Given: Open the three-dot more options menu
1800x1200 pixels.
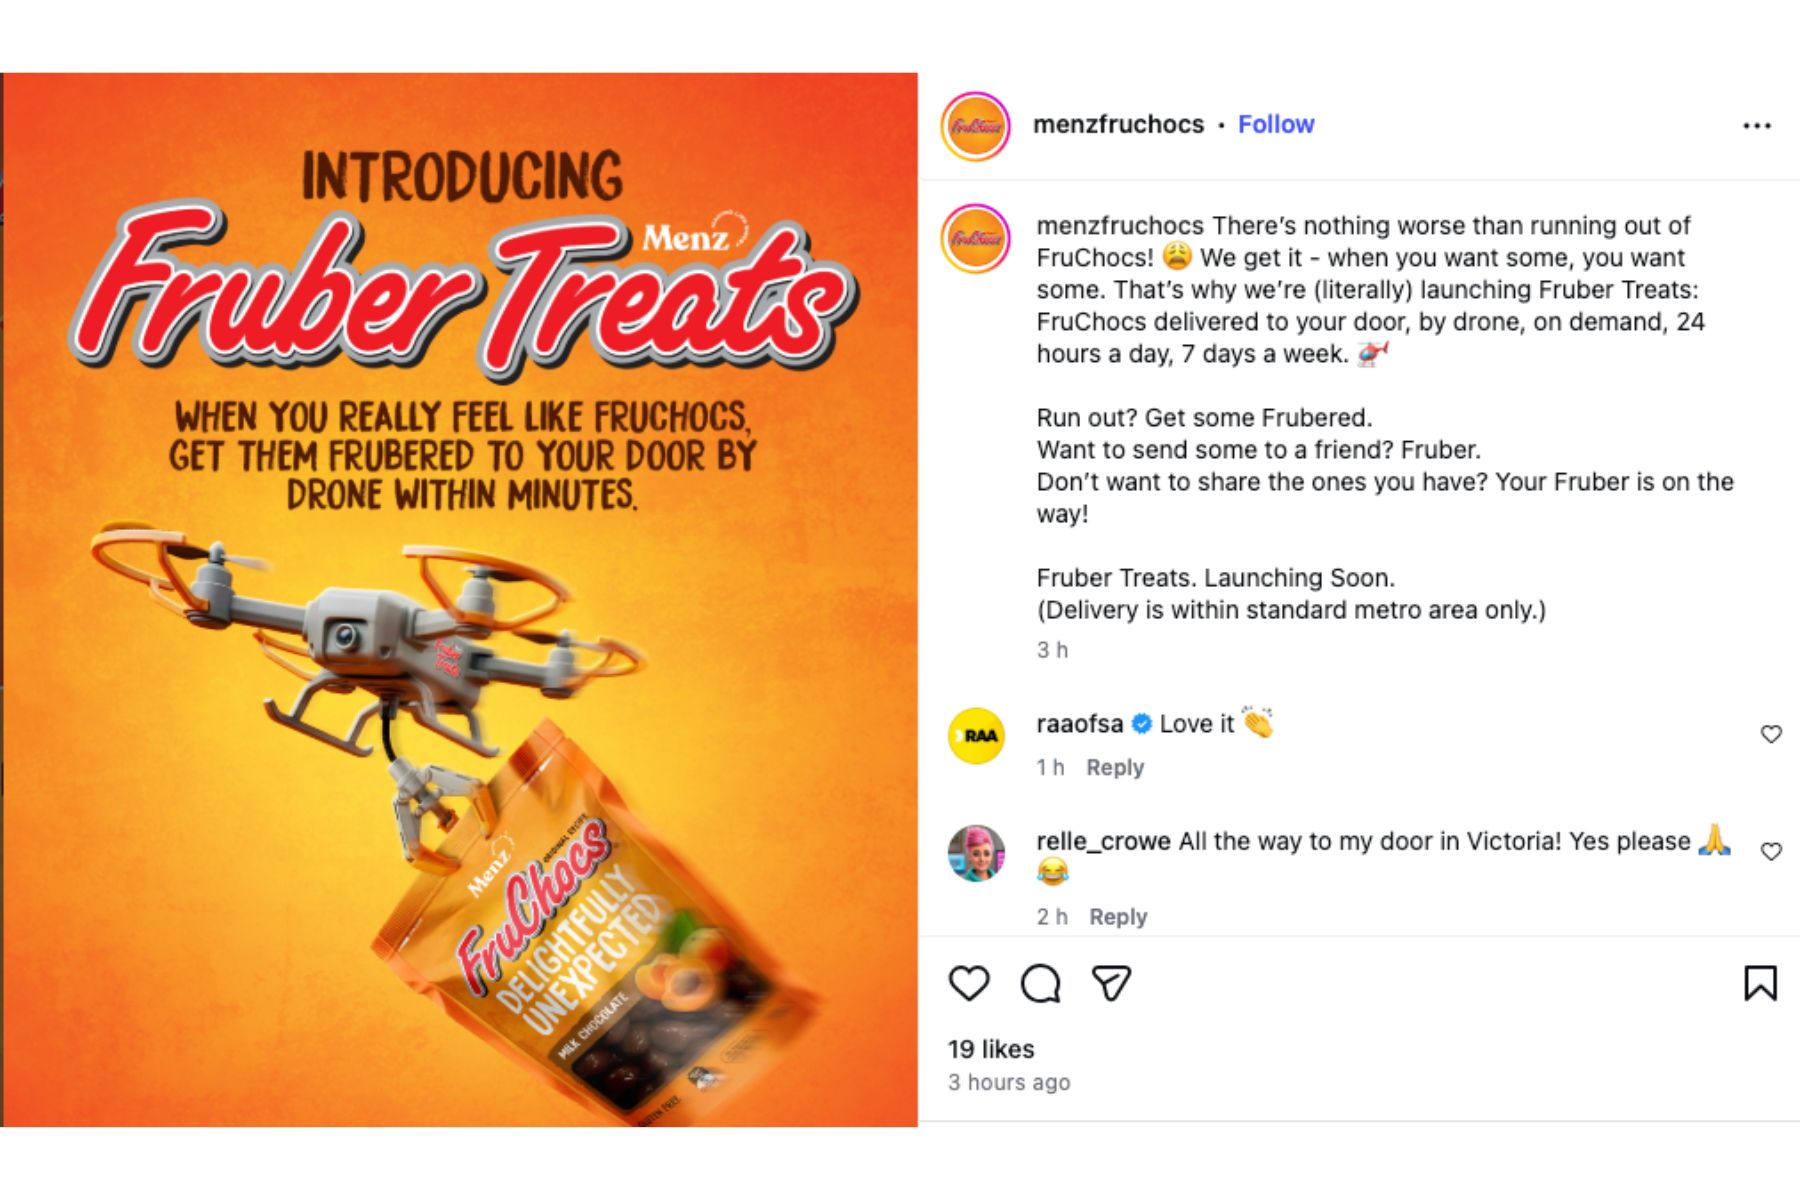Looking at the screenshot, I should point(1756,126).
